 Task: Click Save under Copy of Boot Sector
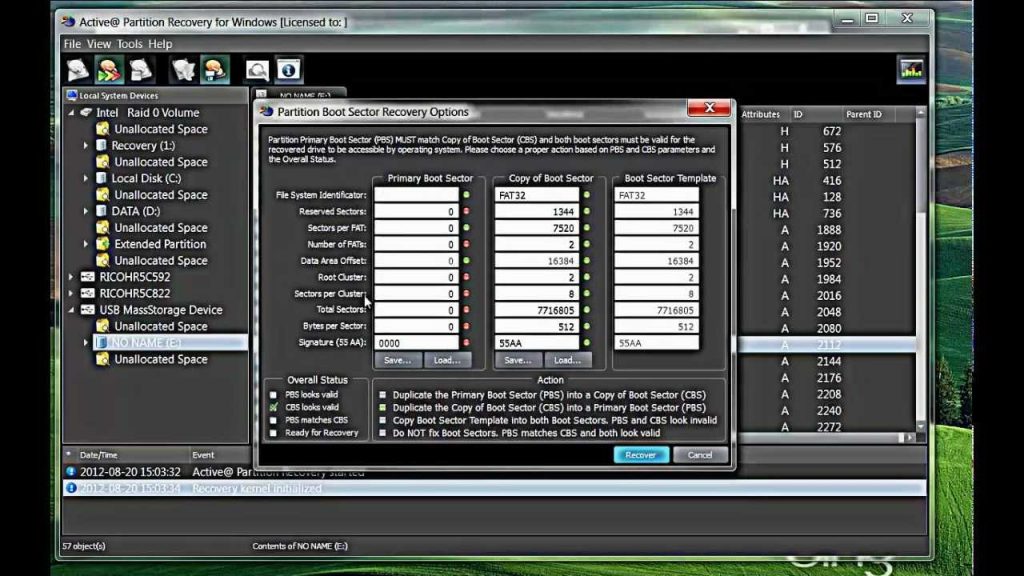pos(518,360)
